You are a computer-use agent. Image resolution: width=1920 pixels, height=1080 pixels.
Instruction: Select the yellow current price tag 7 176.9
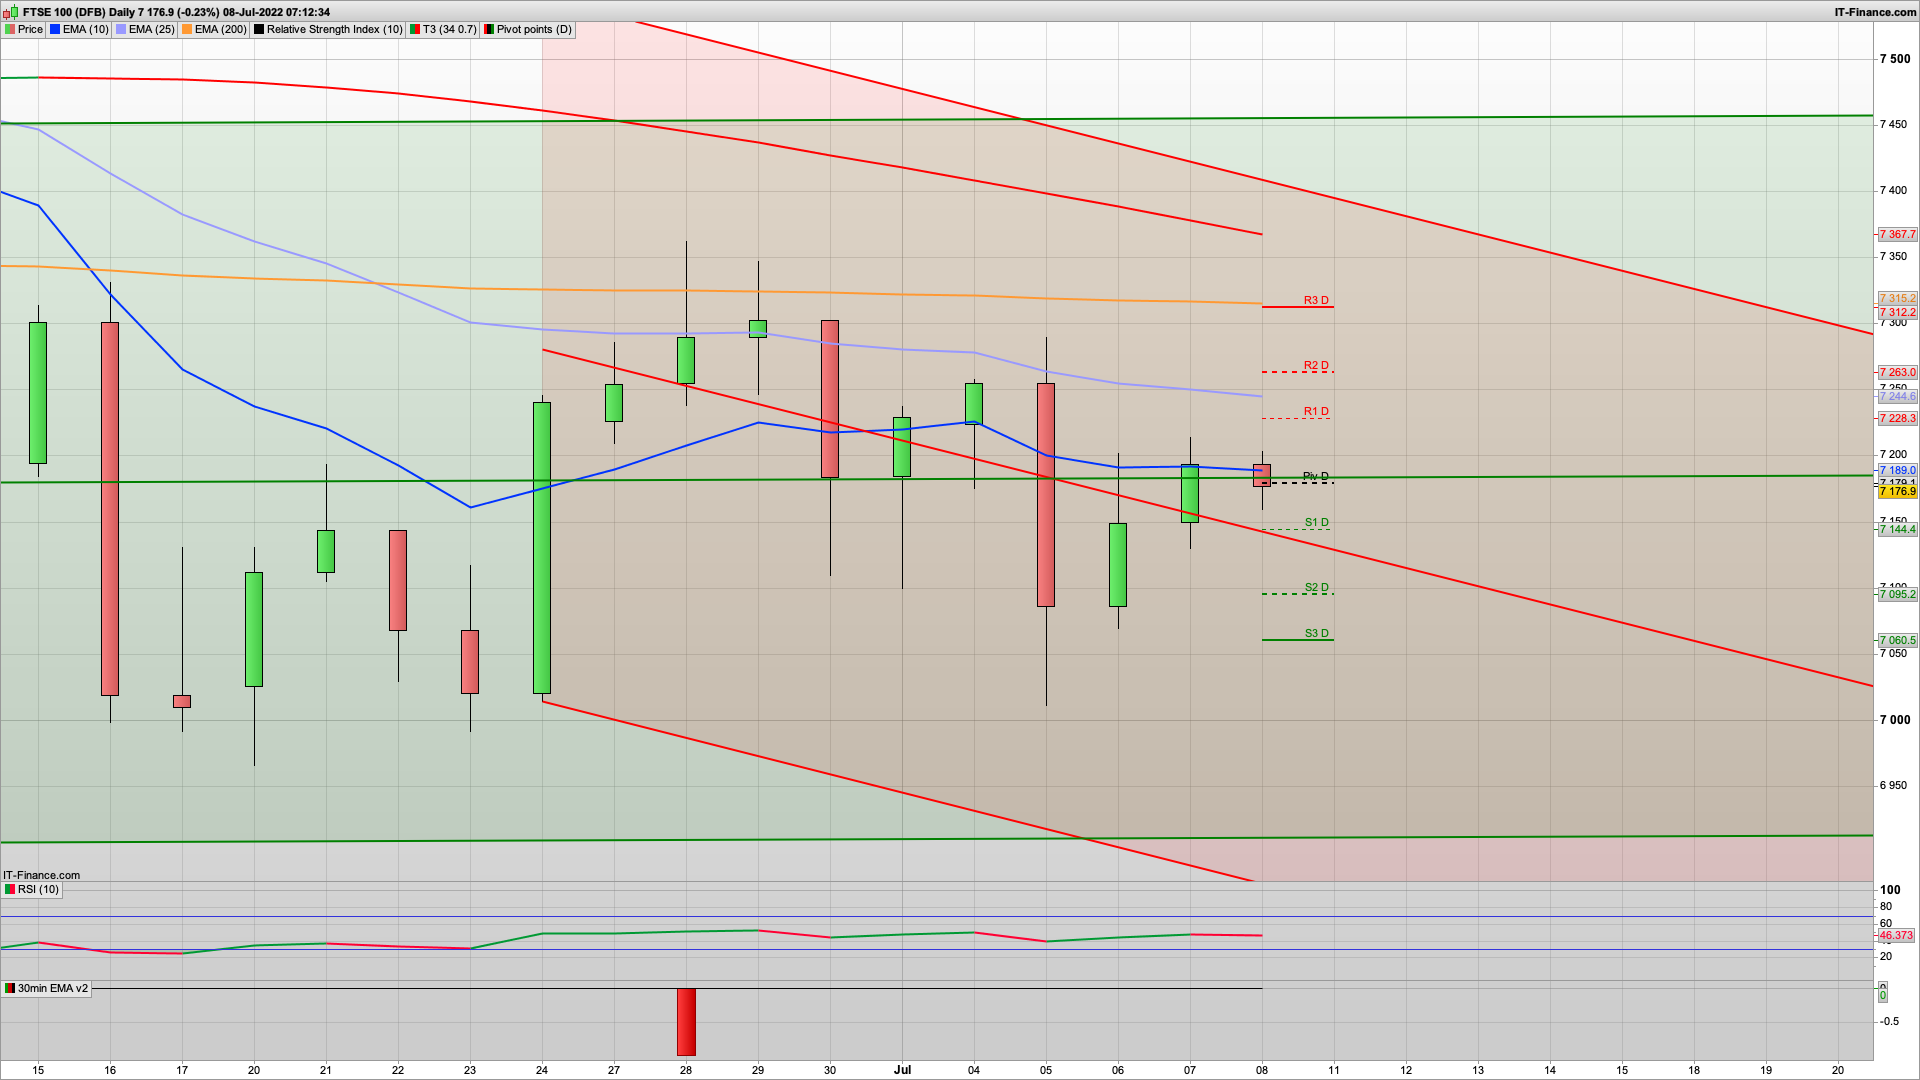1897,492
